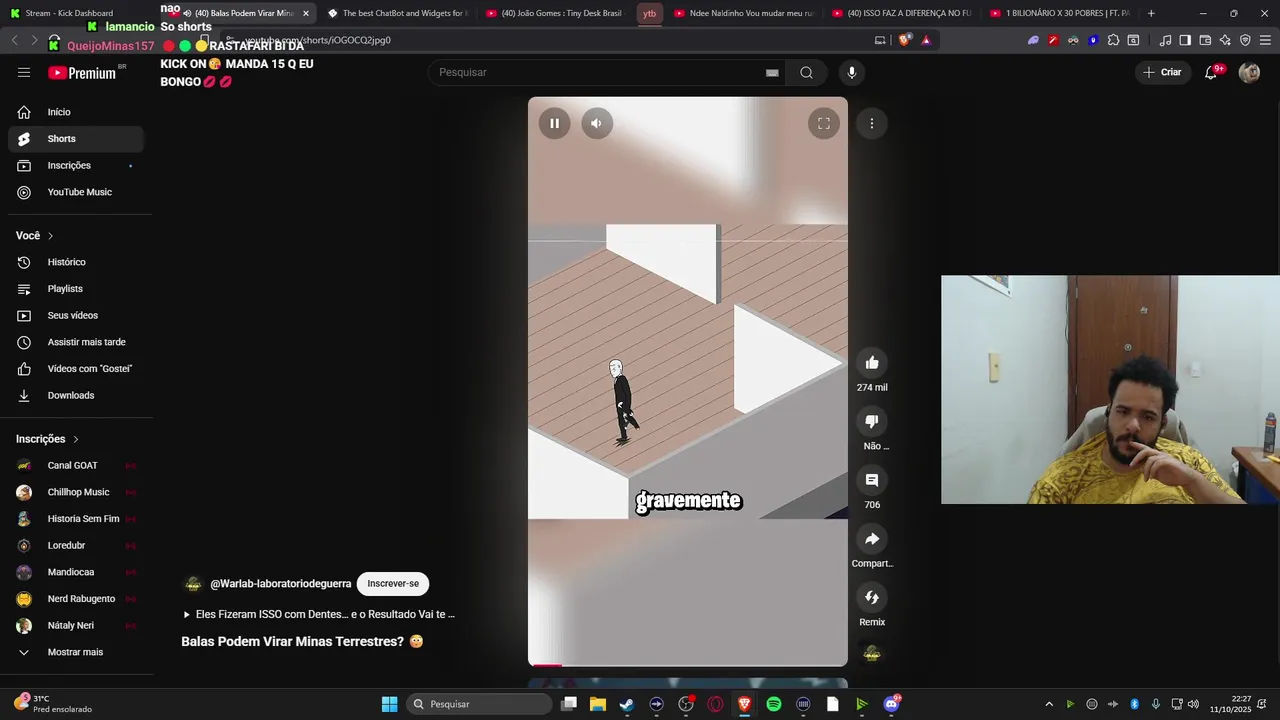Share the short via Compartilhar icon

pos(872,539)
